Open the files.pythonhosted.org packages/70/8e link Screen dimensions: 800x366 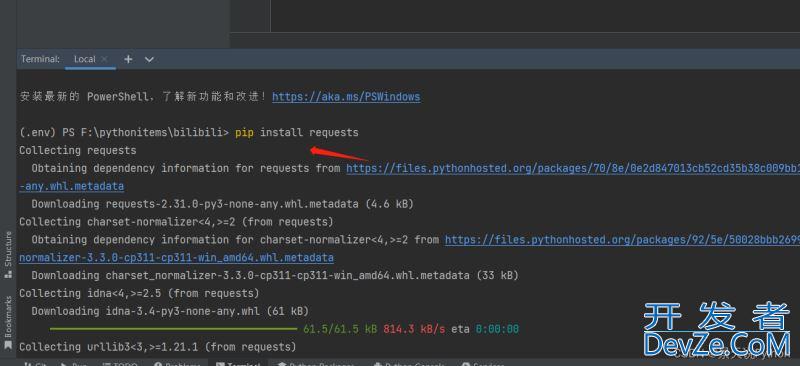(573, 168)
